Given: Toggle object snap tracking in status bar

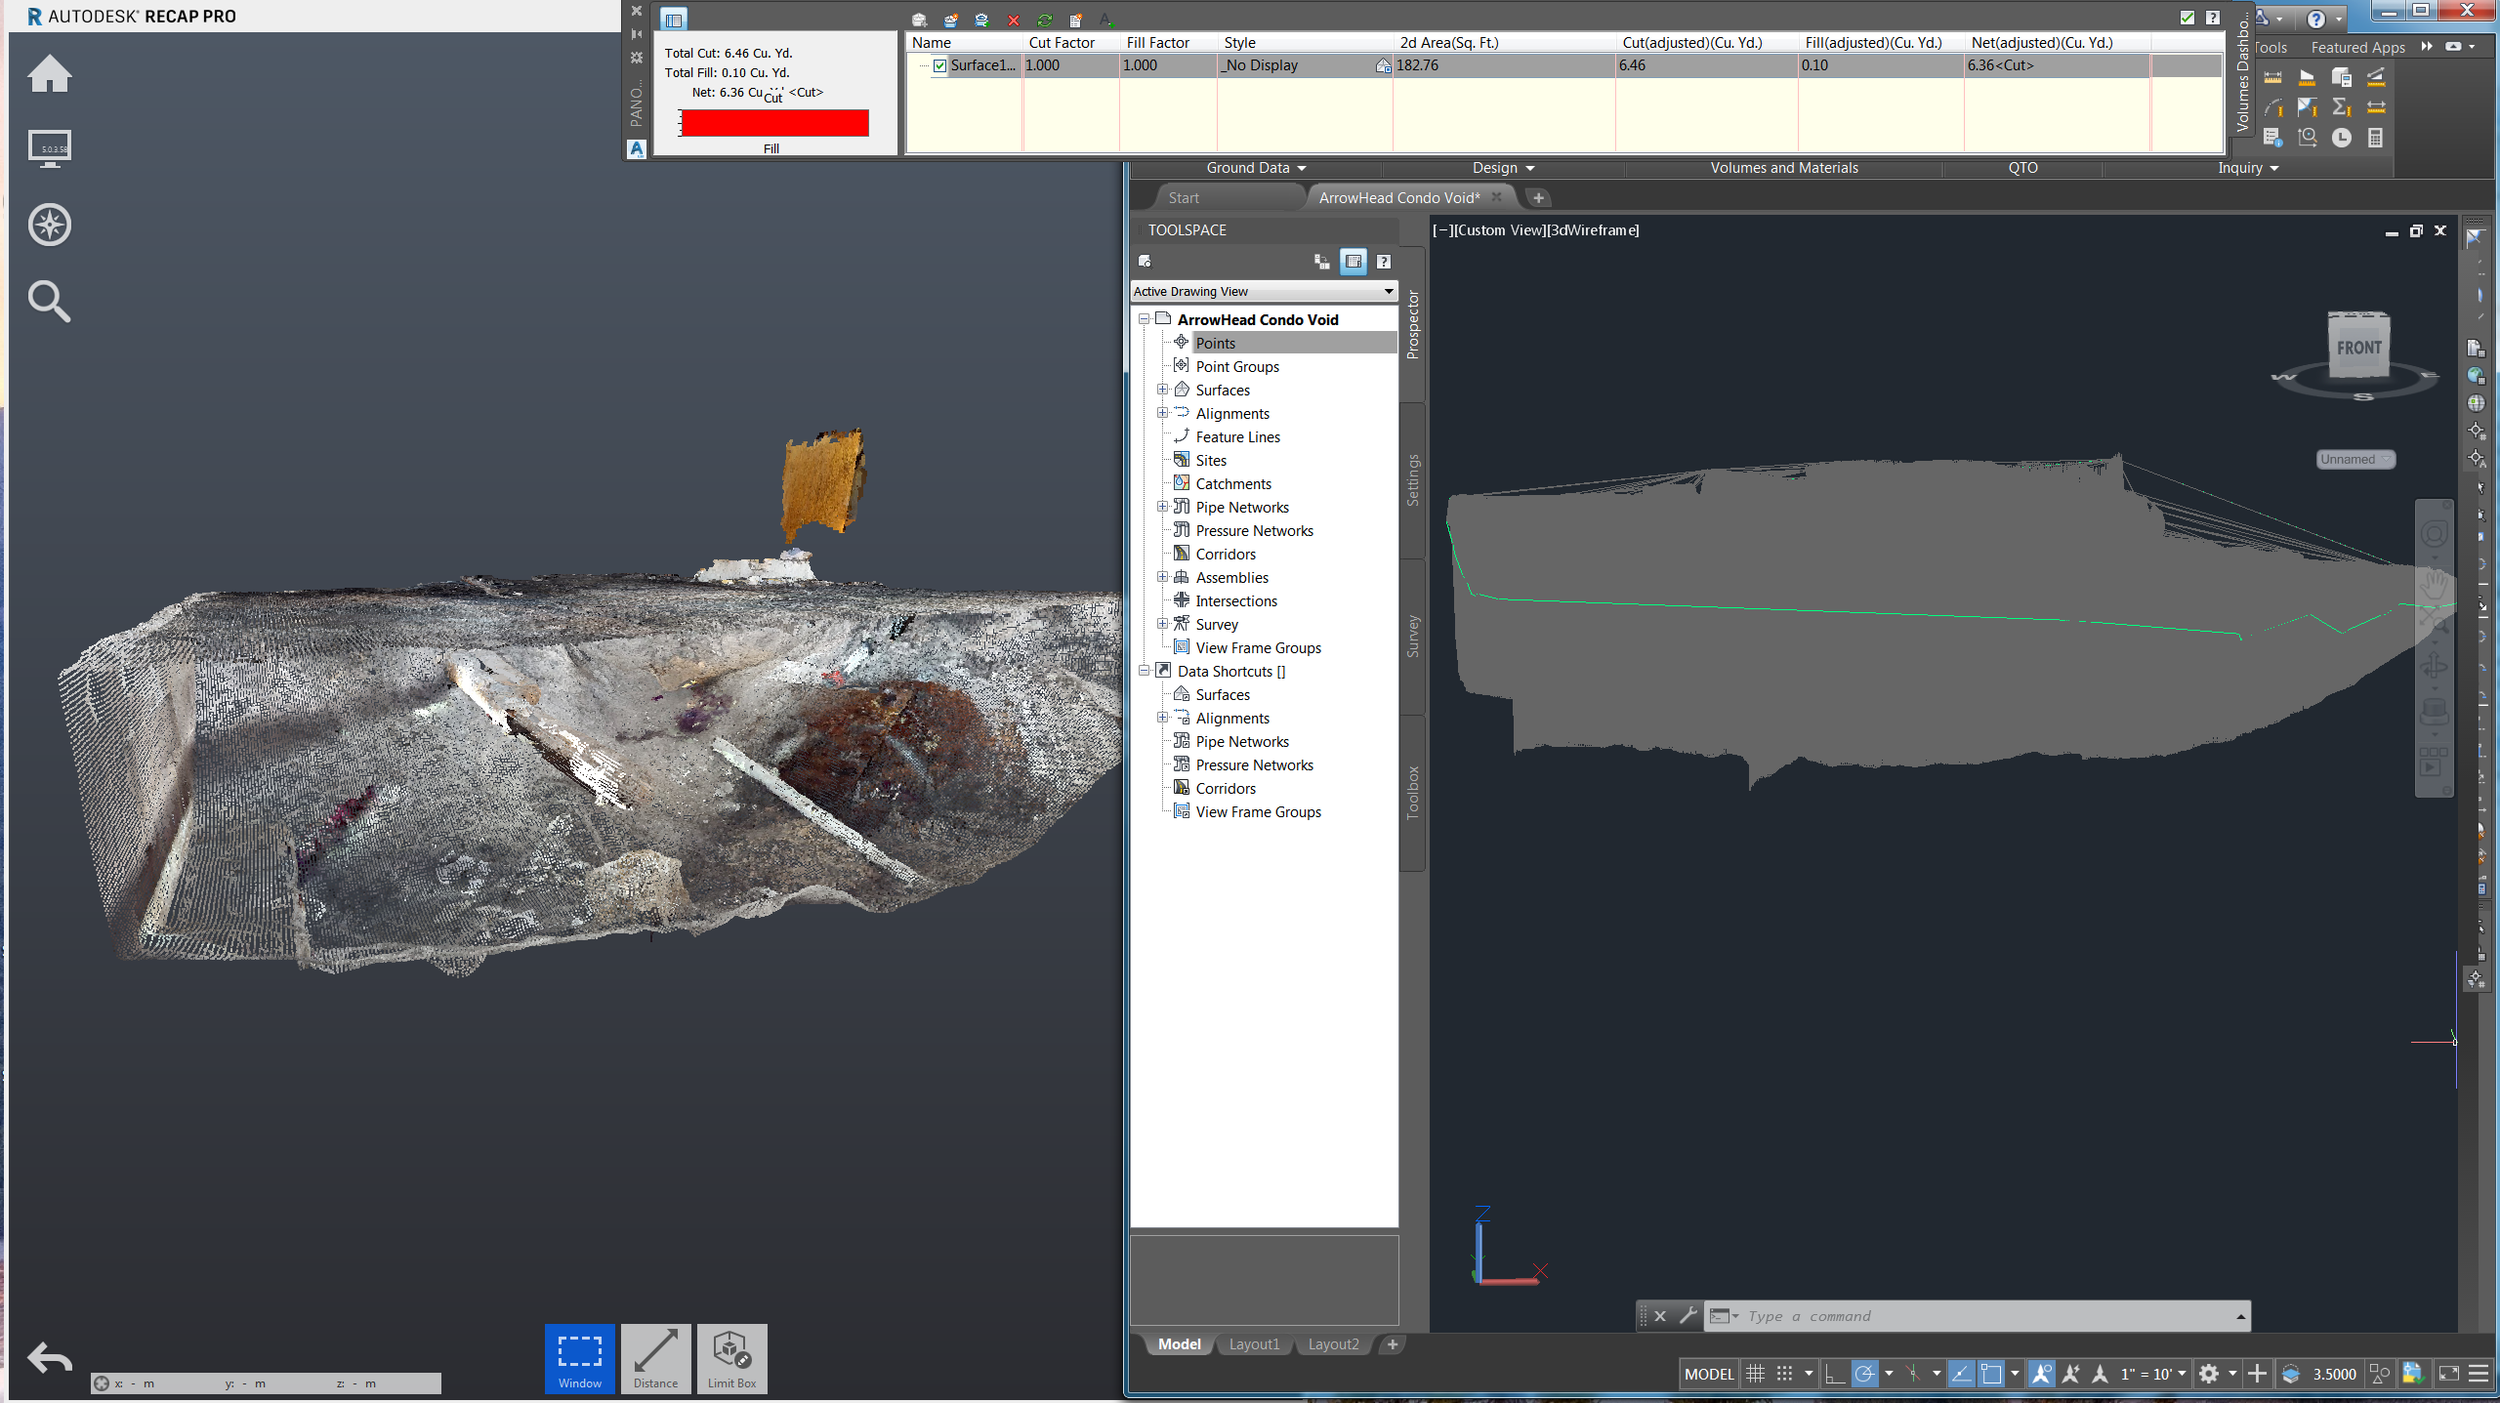Looking at the screenshot, I should [x=1961, y=1374].
